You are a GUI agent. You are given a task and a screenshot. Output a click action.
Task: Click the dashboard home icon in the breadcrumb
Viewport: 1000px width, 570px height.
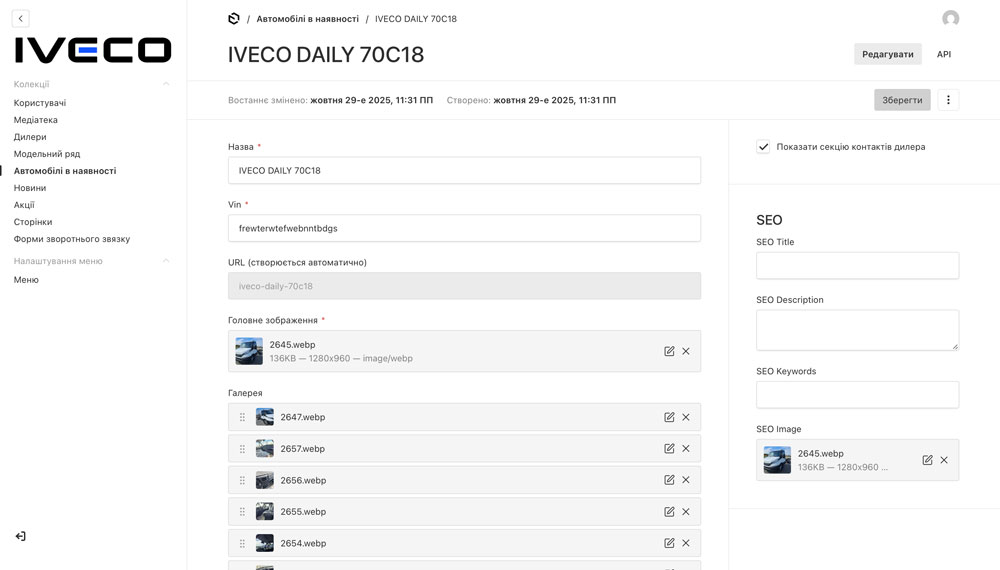click(x=234, y=19)
